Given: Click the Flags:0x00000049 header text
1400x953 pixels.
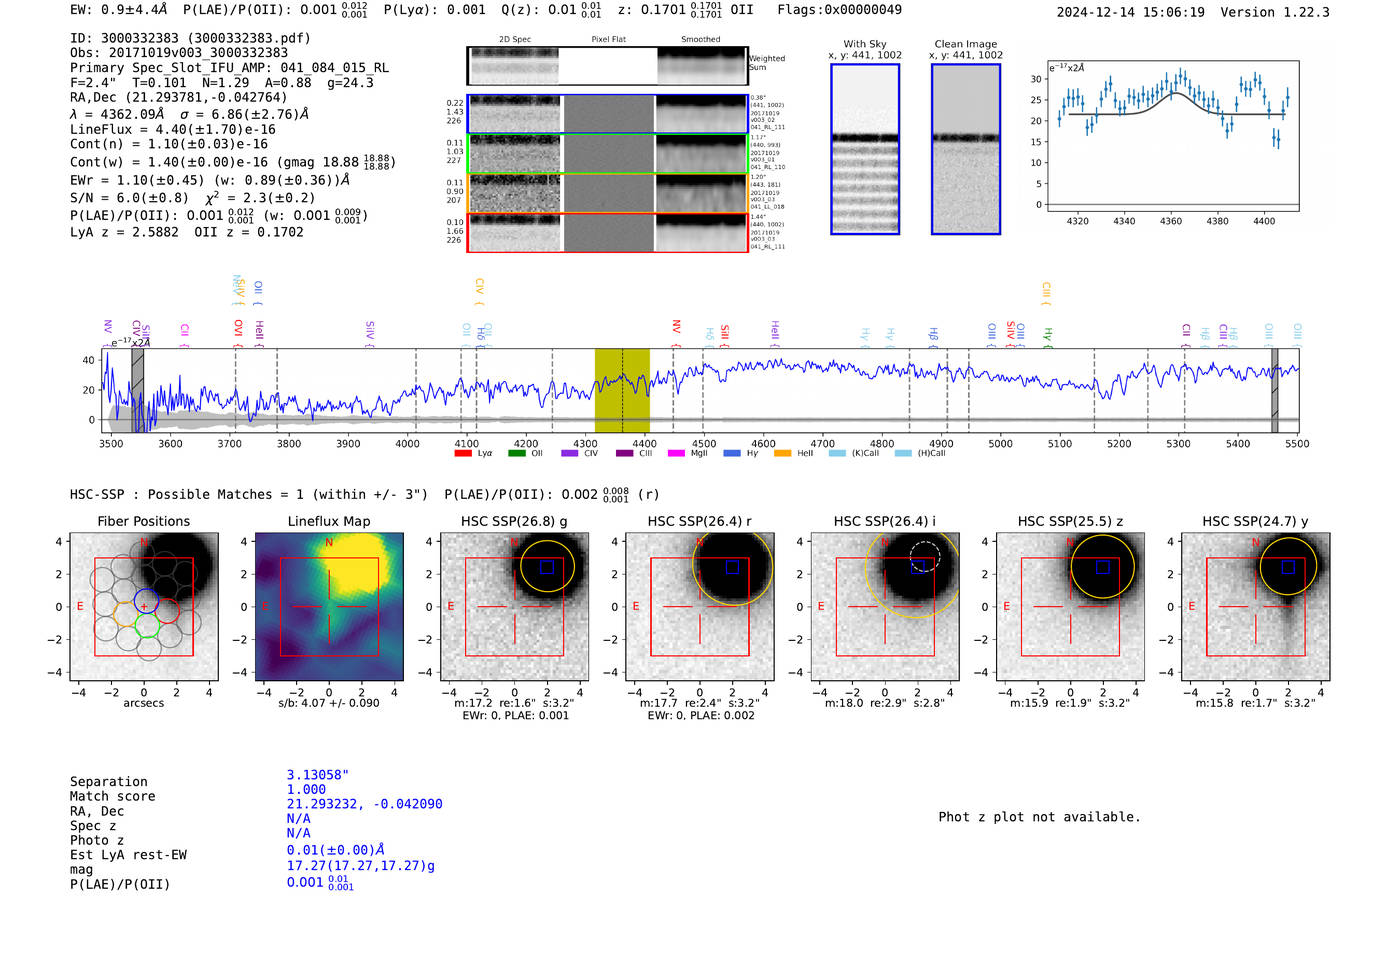Looking at the screenshot, I should (x=840, y=10).
